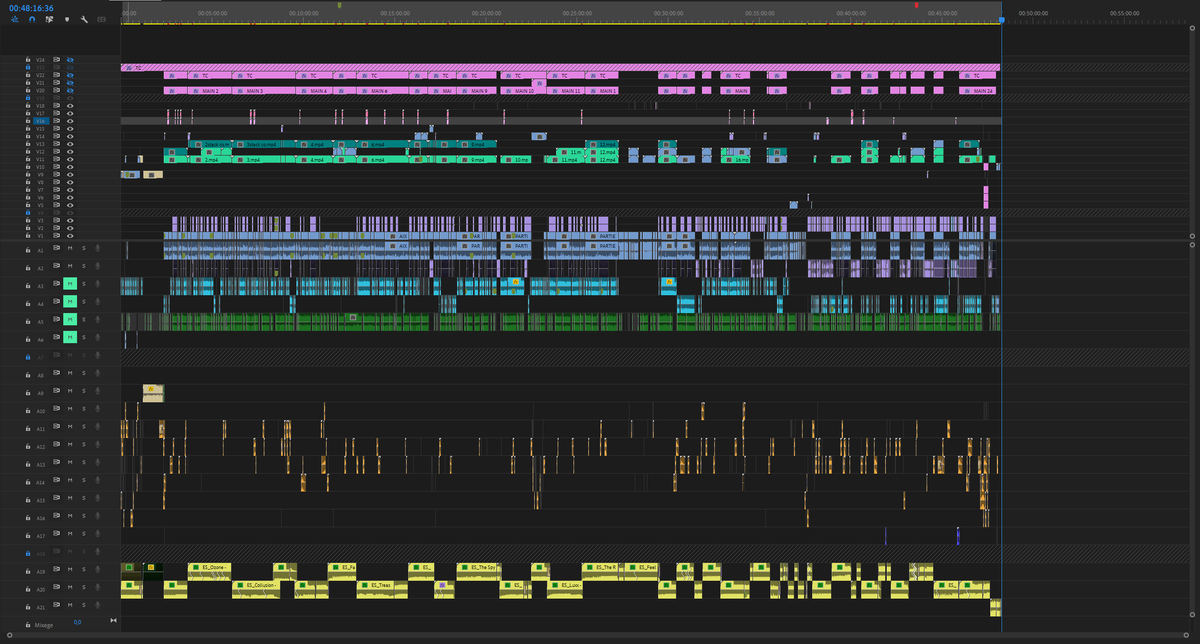Toggle sync lock for track V1
The image size is (1200, 644).
click(x=58, y=236)
